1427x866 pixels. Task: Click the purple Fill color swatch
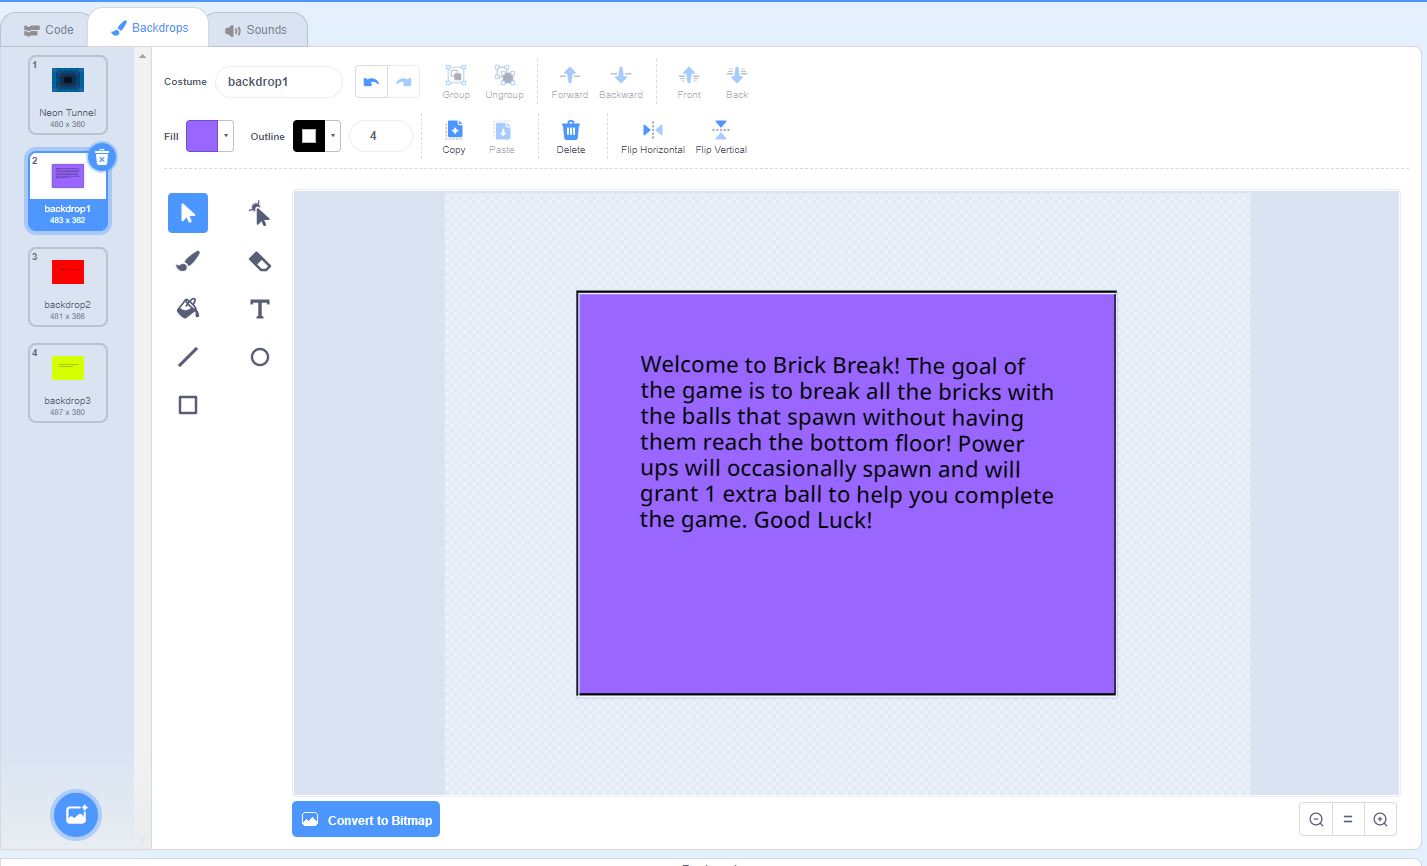pyautogui.click(x=203, y=135)
